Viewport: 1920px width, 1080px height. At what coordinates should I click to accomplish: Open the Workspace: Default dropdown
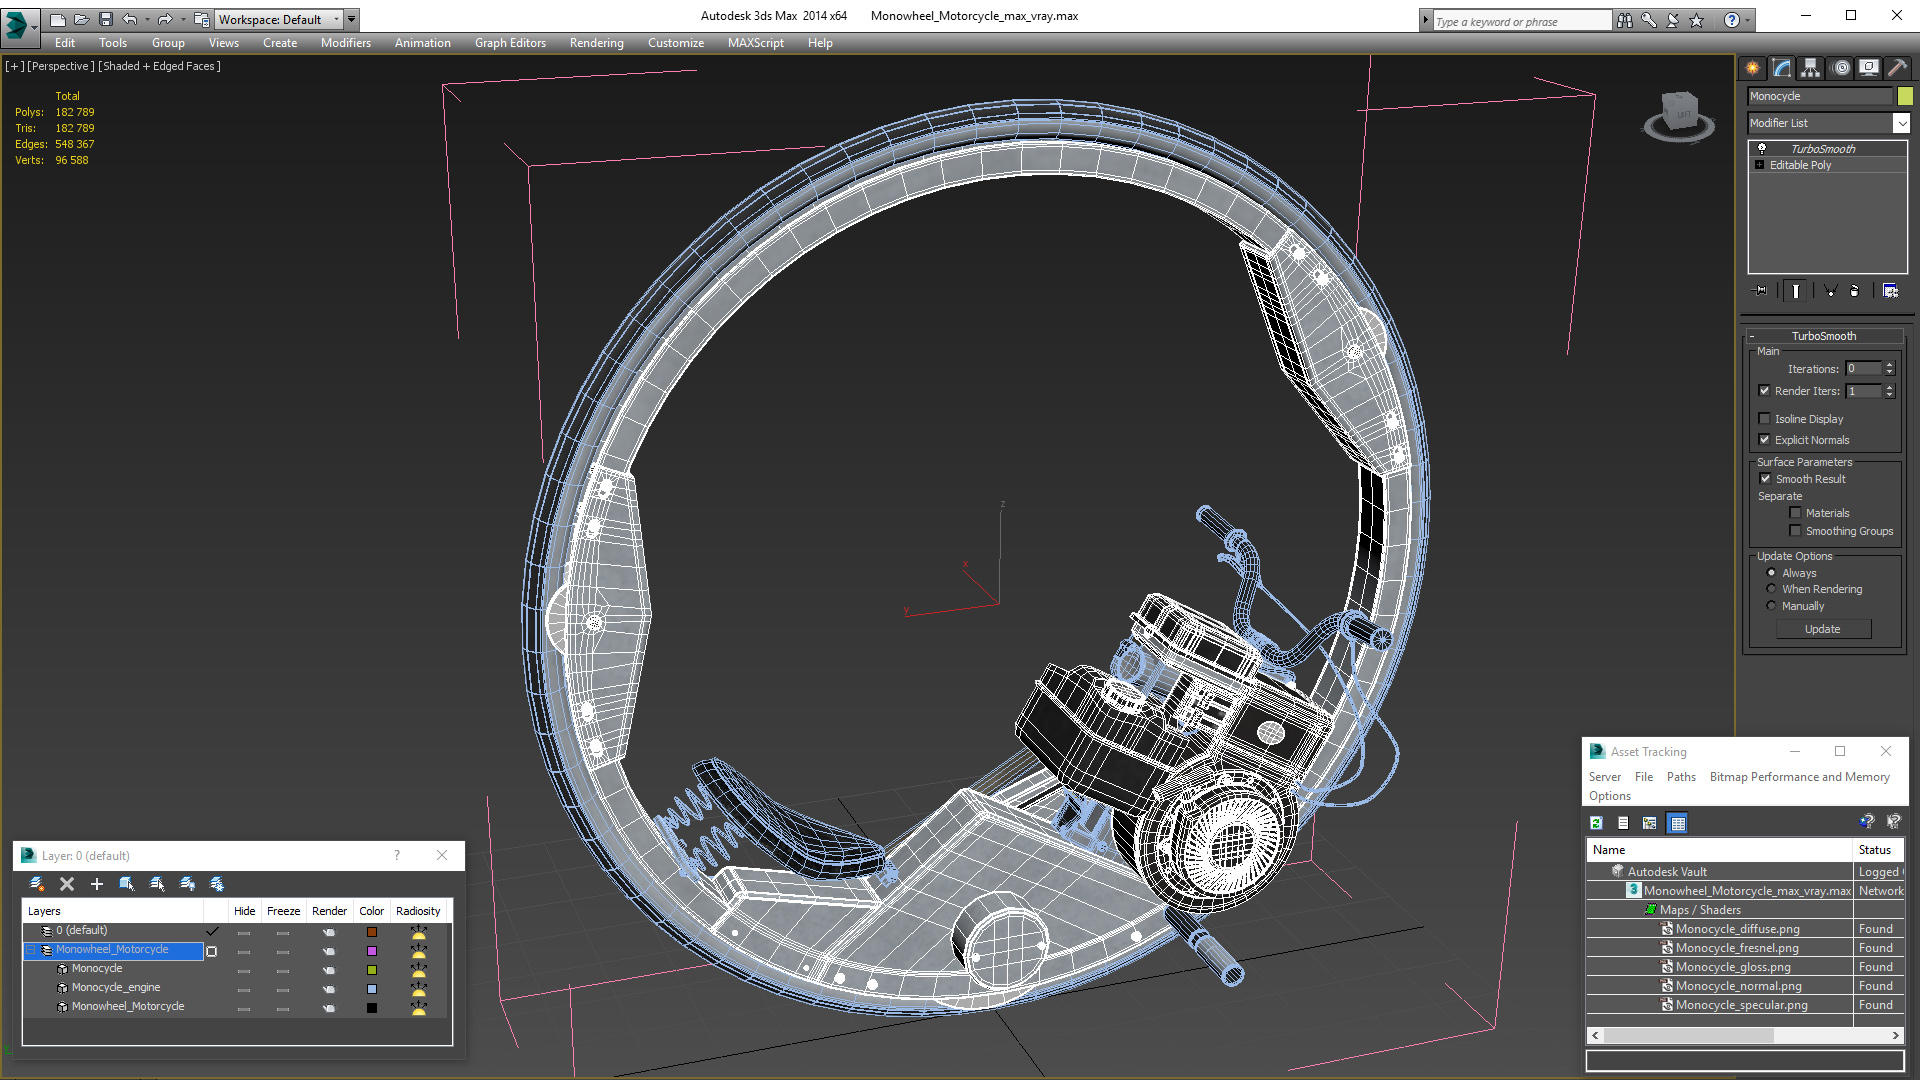[279, 19]
